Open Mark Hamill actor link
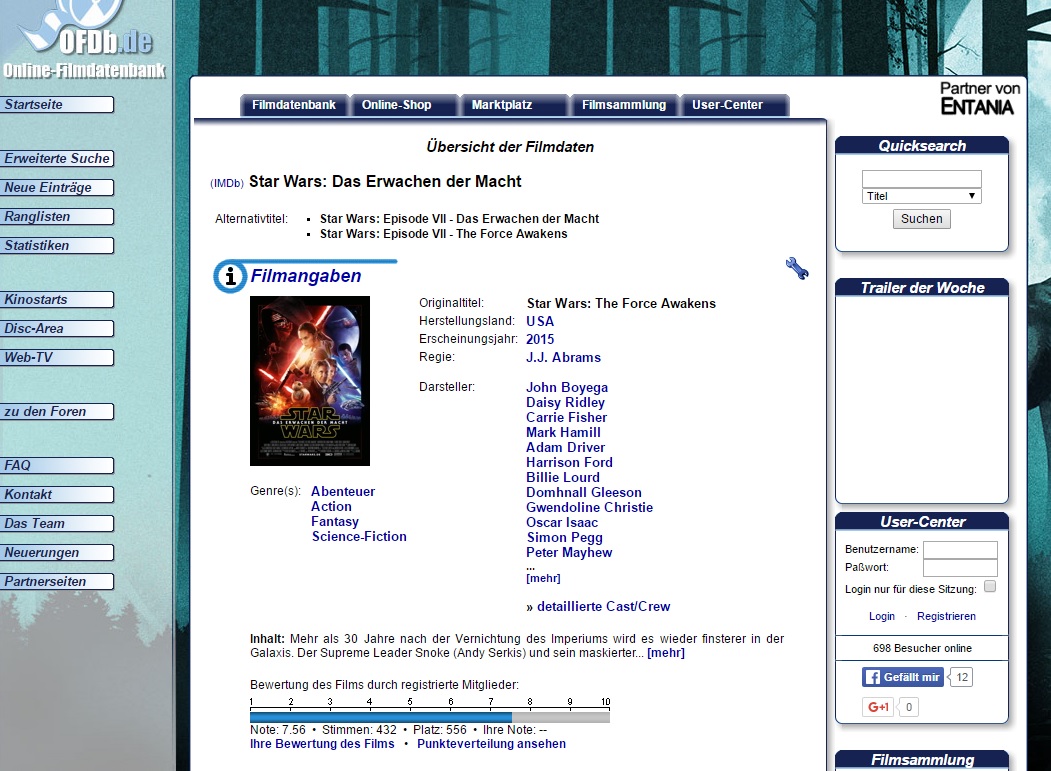 pyautogui.click(x=564, y=432)
